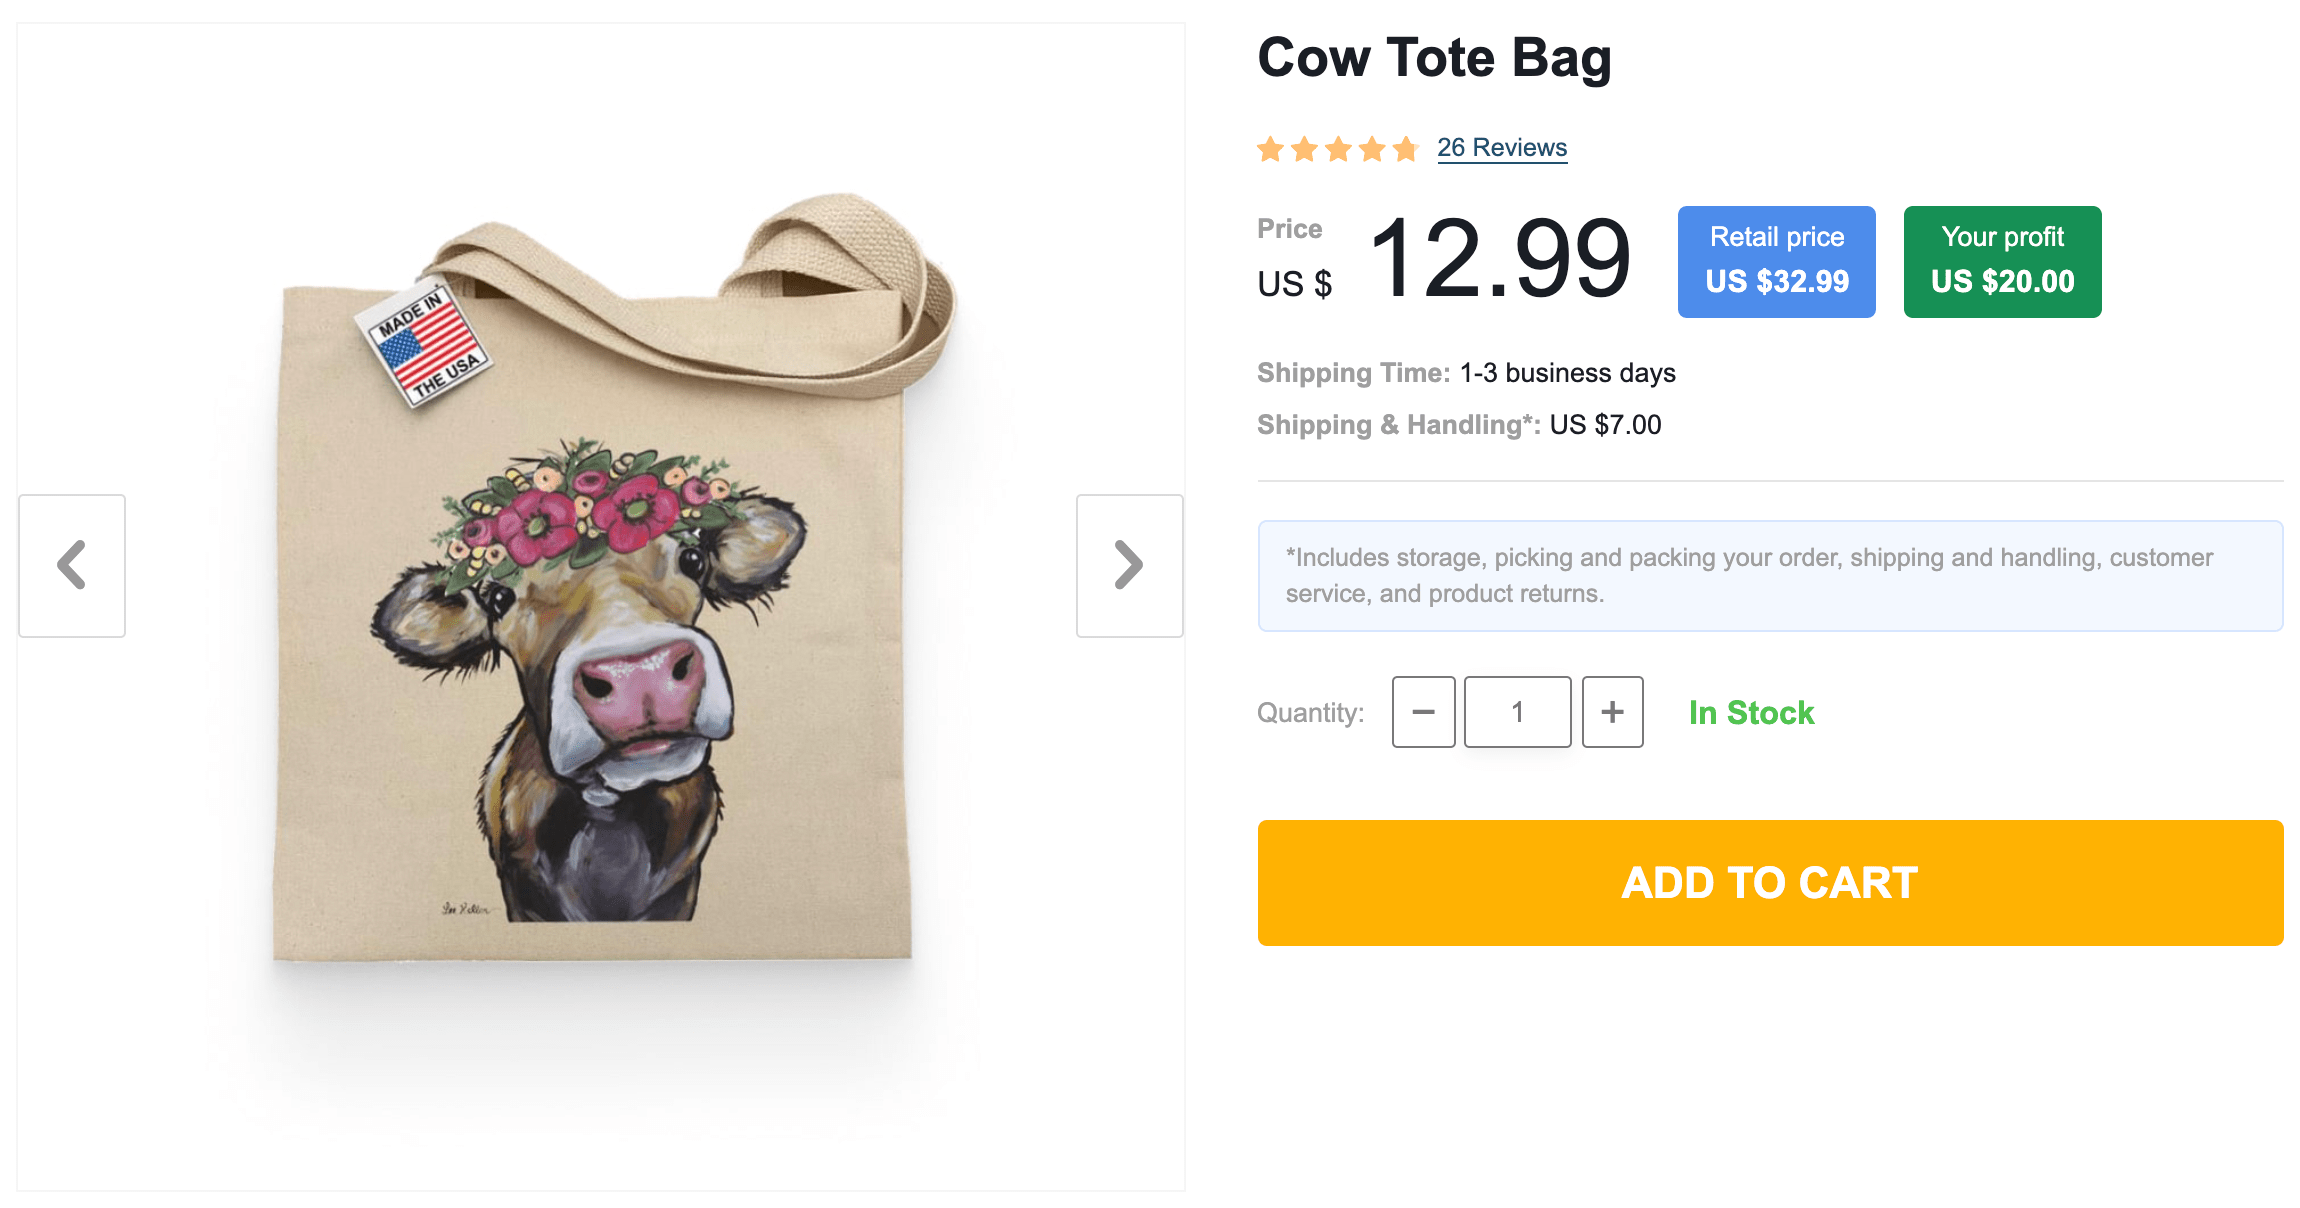
Task: Click the Made in the USA tag
Action: pyautogui.click(x=425, y=345)
